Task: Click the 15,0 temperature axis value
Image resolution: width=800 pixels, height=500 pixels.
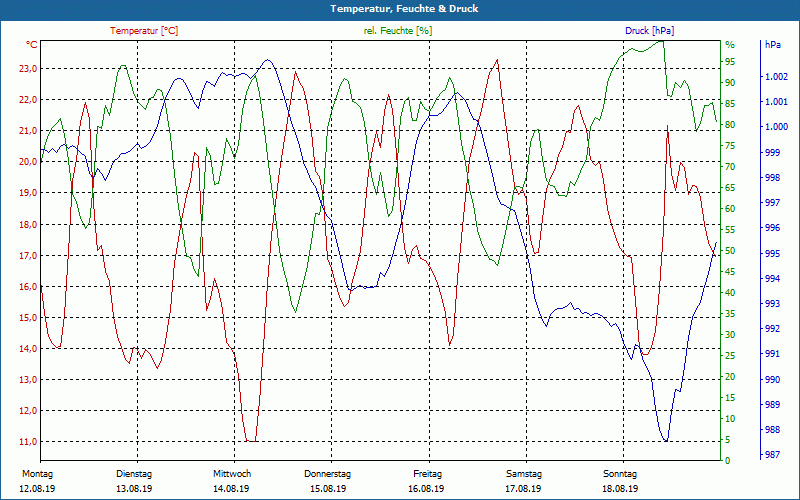Action: 28,318
